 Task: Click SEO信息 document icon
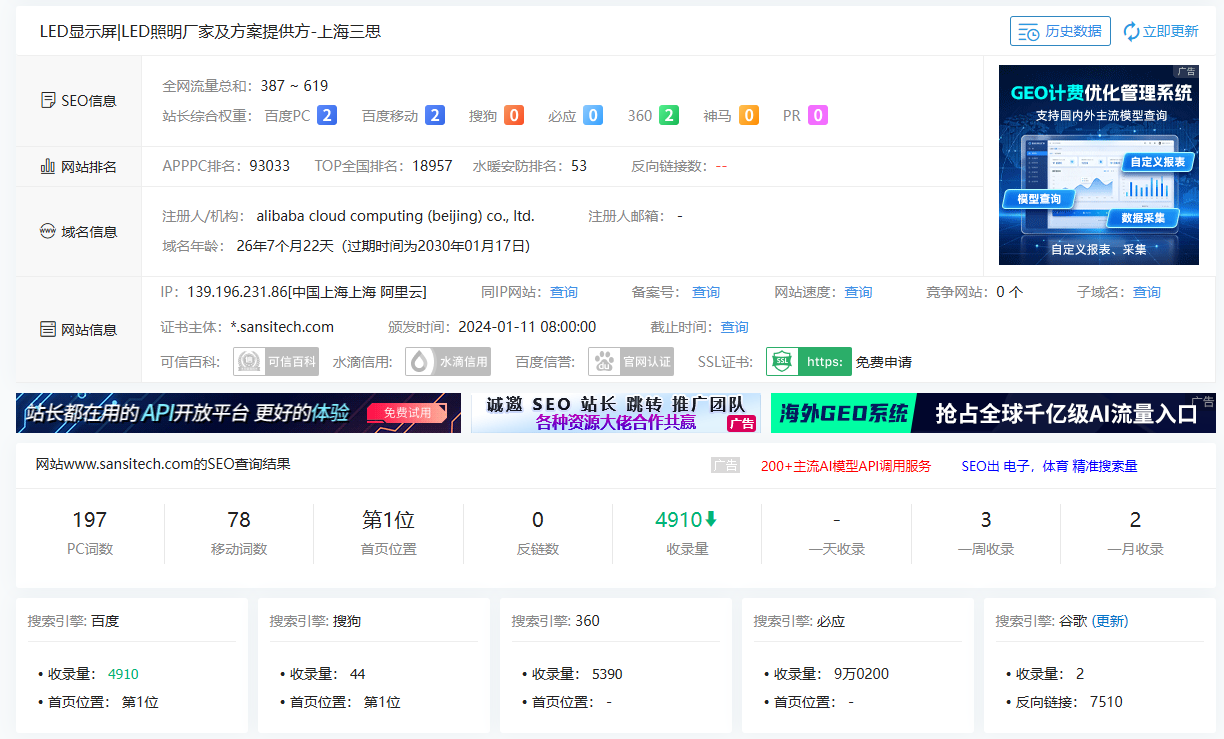point(47,100)
